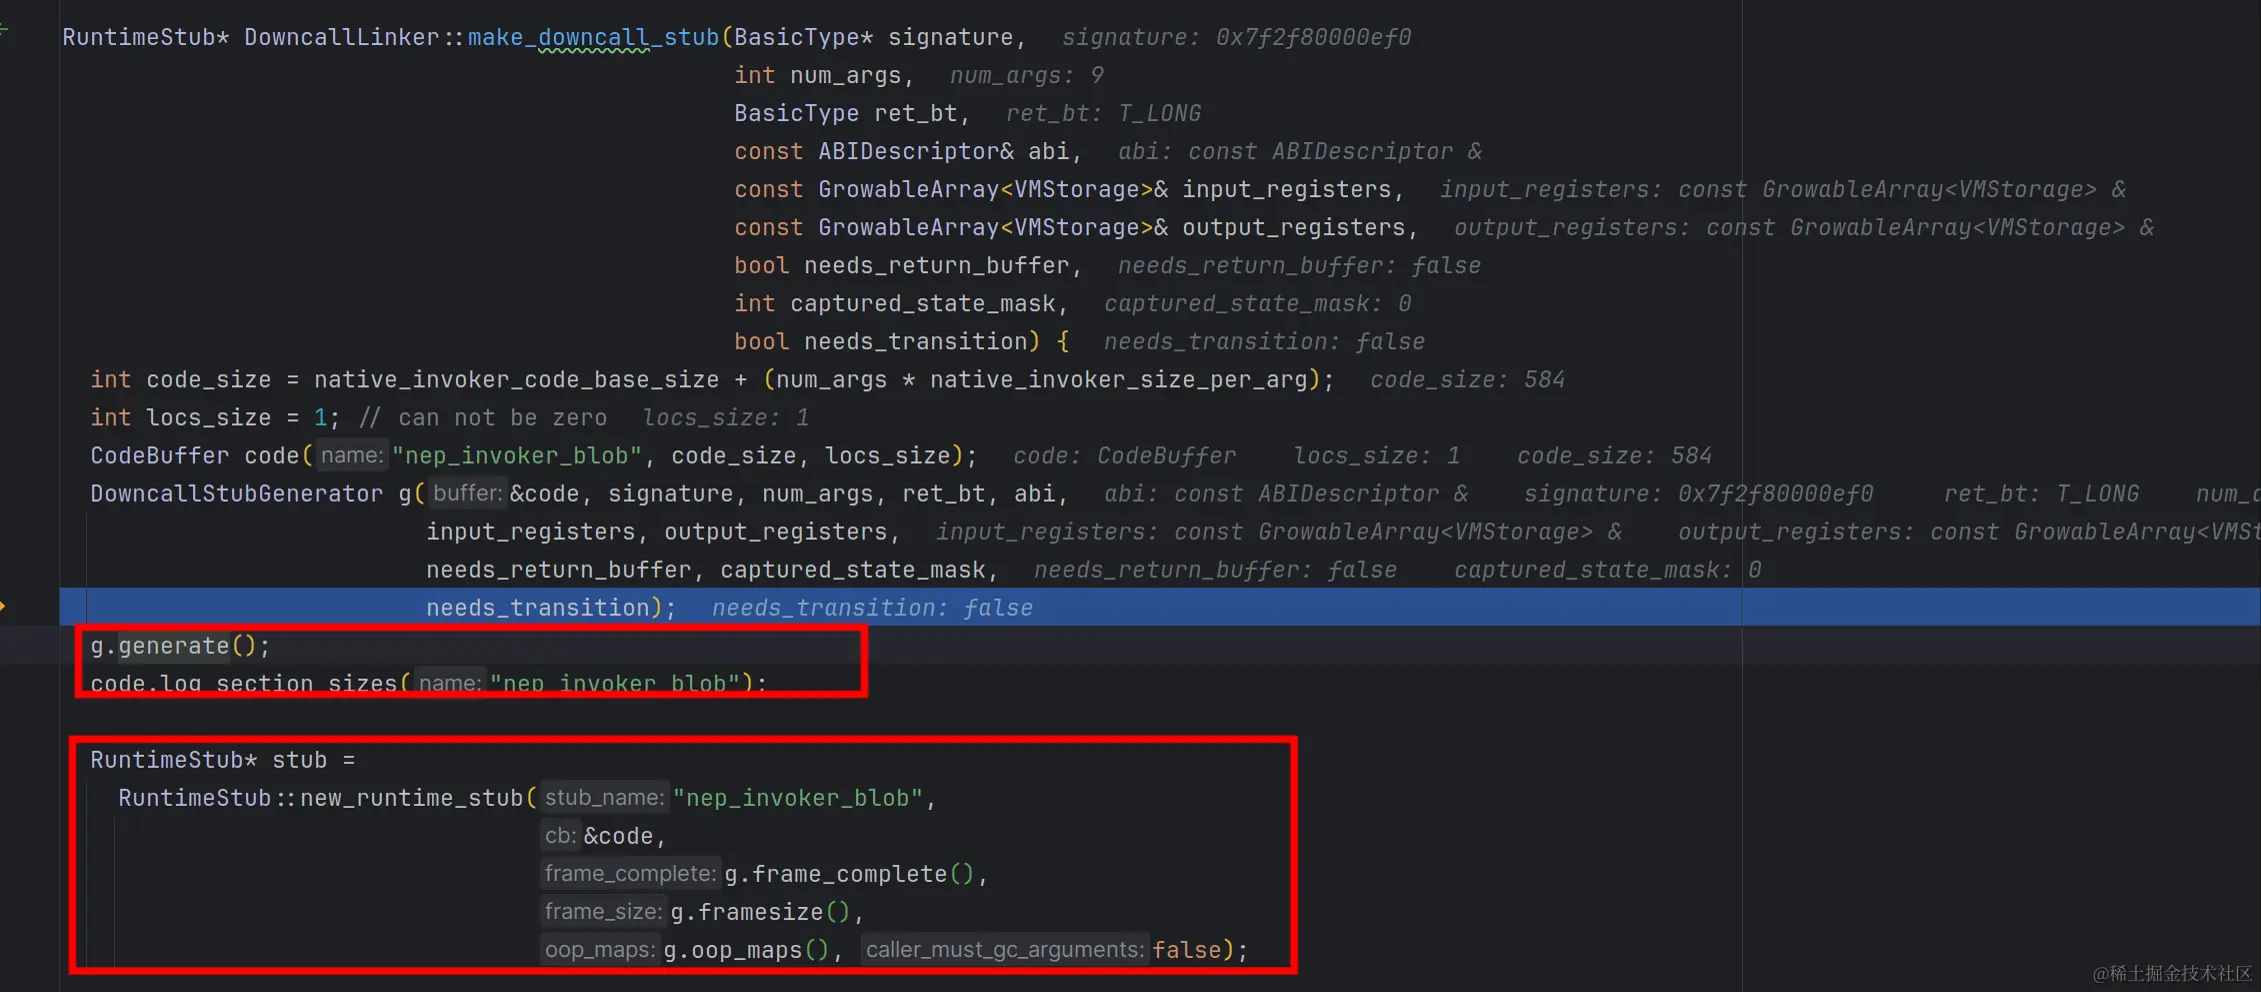Click the g.generate() call
This screenshot has height=992, width=2261.
(x=180, y=645)
